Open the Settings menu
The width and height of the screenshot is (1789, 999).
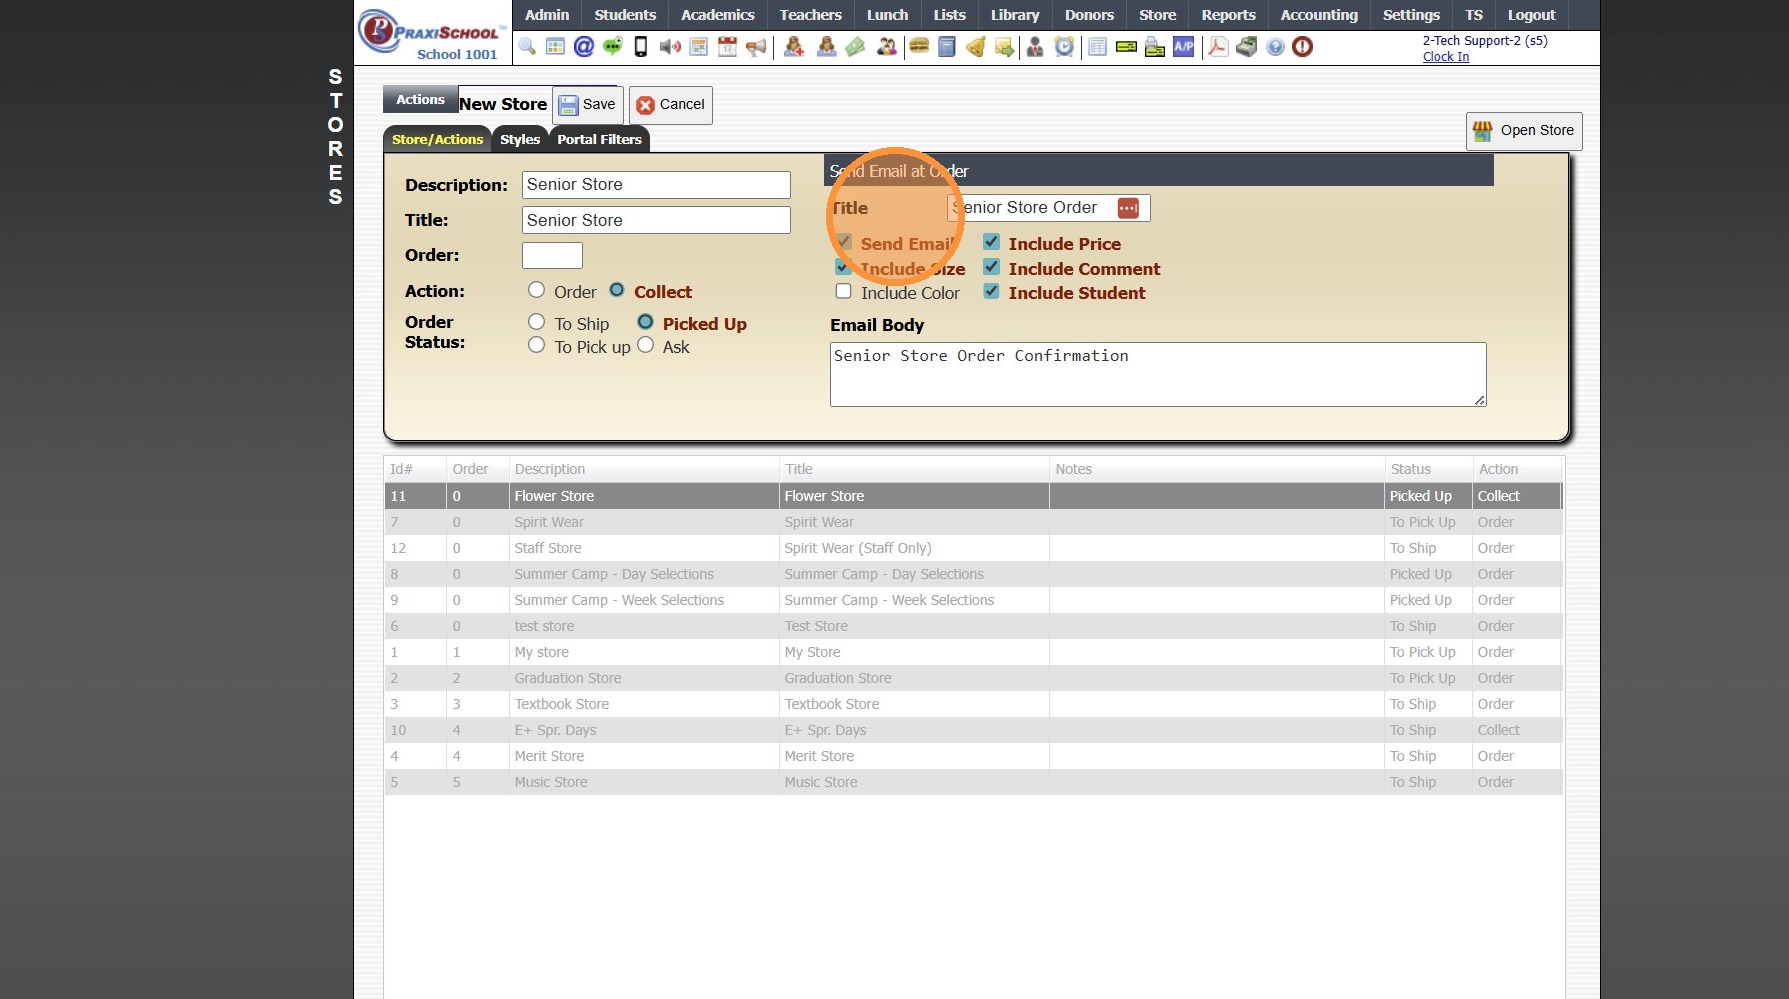(1411, 15)
